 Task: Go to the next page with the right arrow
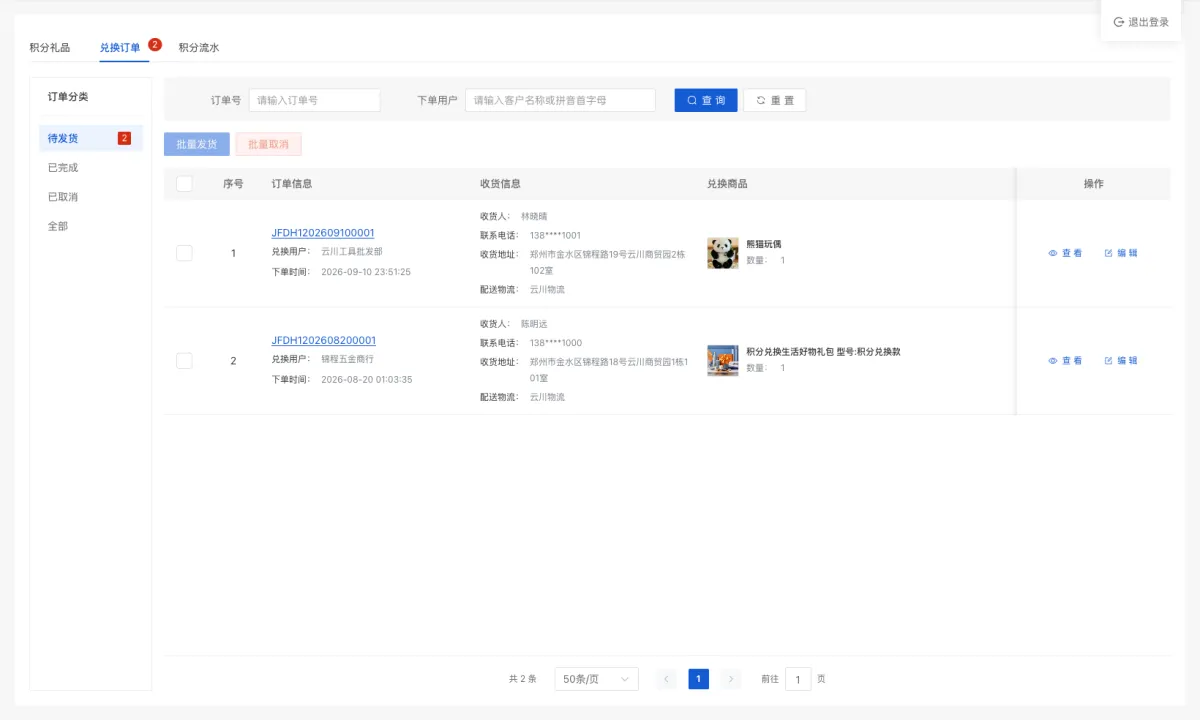[731, 679]
